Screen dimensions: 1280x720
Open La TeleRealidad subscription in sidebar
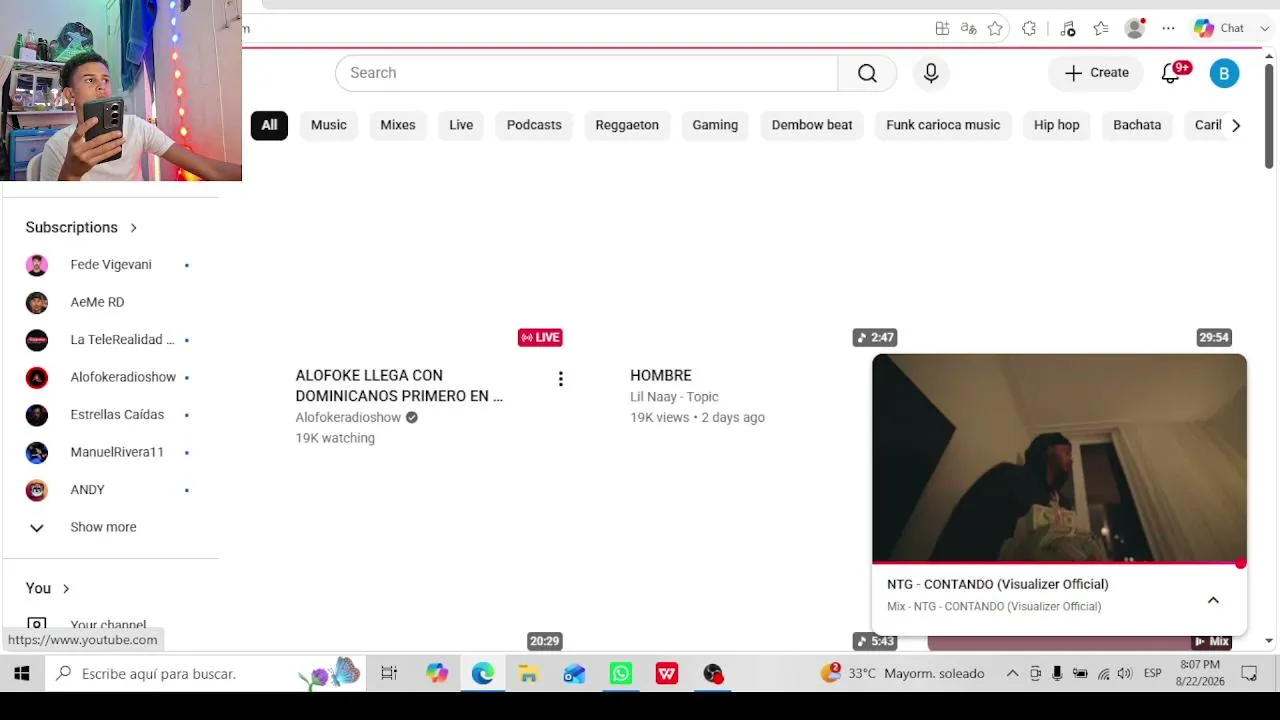click(x=108, y=340)
